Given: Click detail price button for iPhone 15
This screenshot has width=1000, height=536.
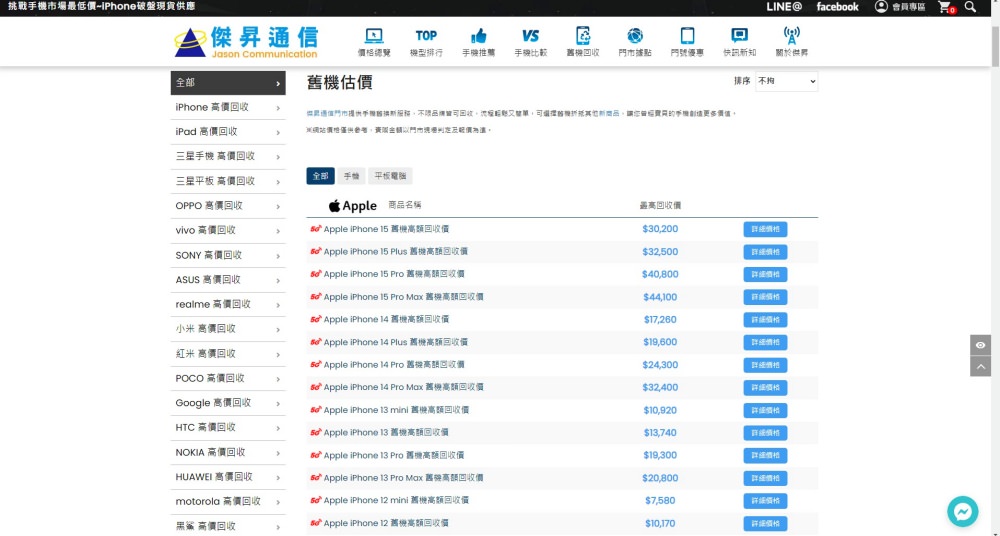Looking at the screenshot, I should pyautogui.click(x=765, y=229).
